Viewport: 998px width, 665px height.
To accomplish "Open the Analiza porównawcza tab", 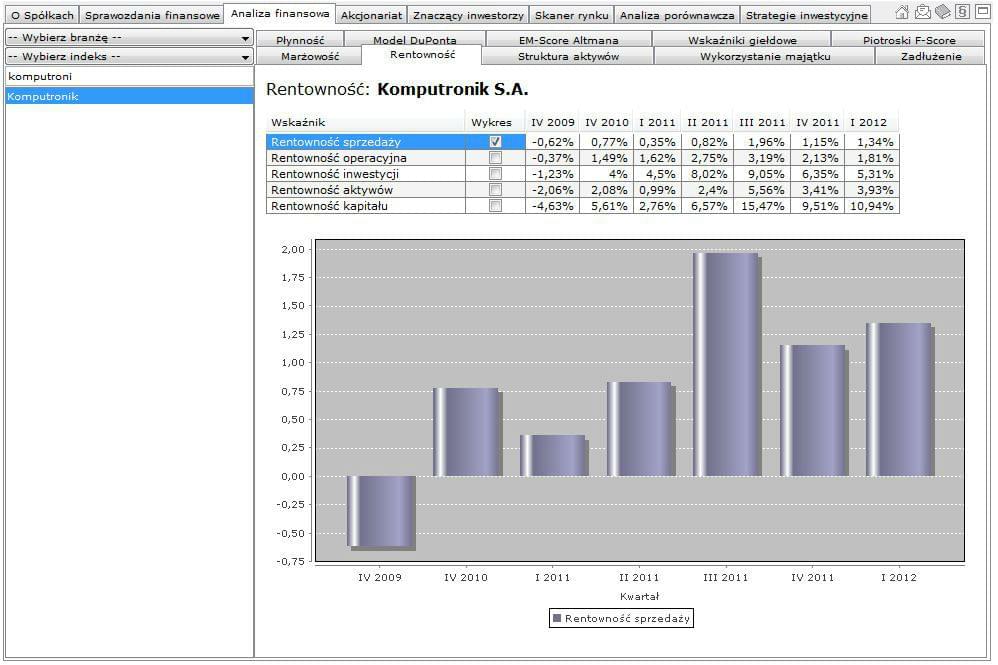I will click(x=677, y=15).
